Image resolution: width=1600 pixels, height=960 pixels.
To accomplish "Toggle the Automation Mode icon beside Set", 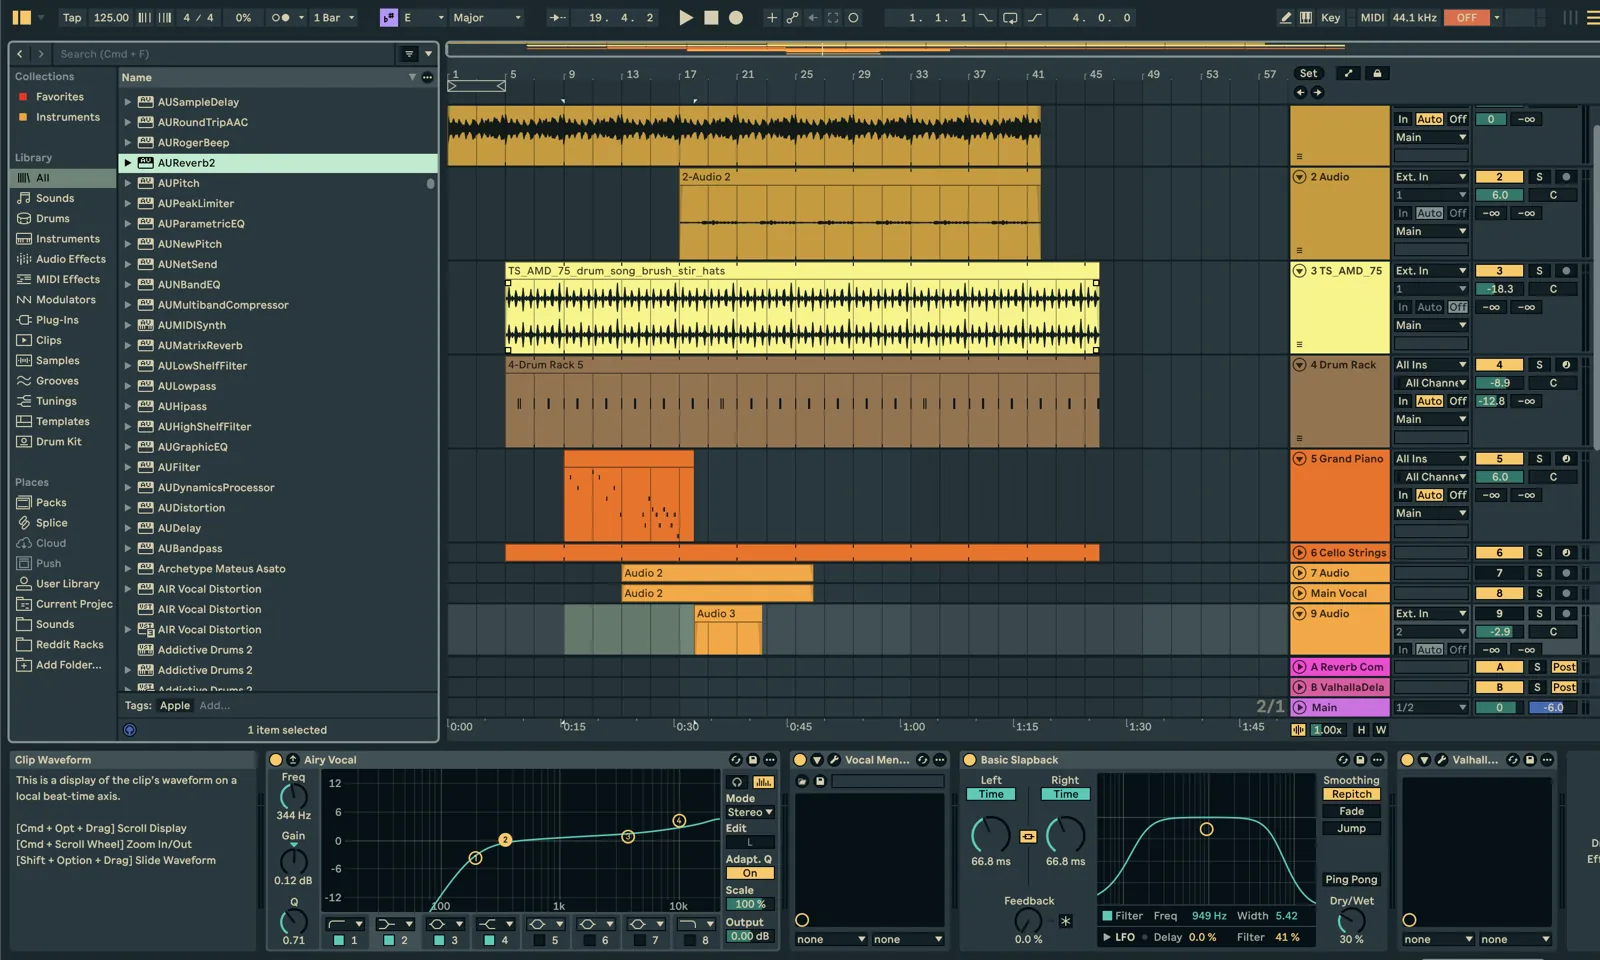I will click(1348, 73).
